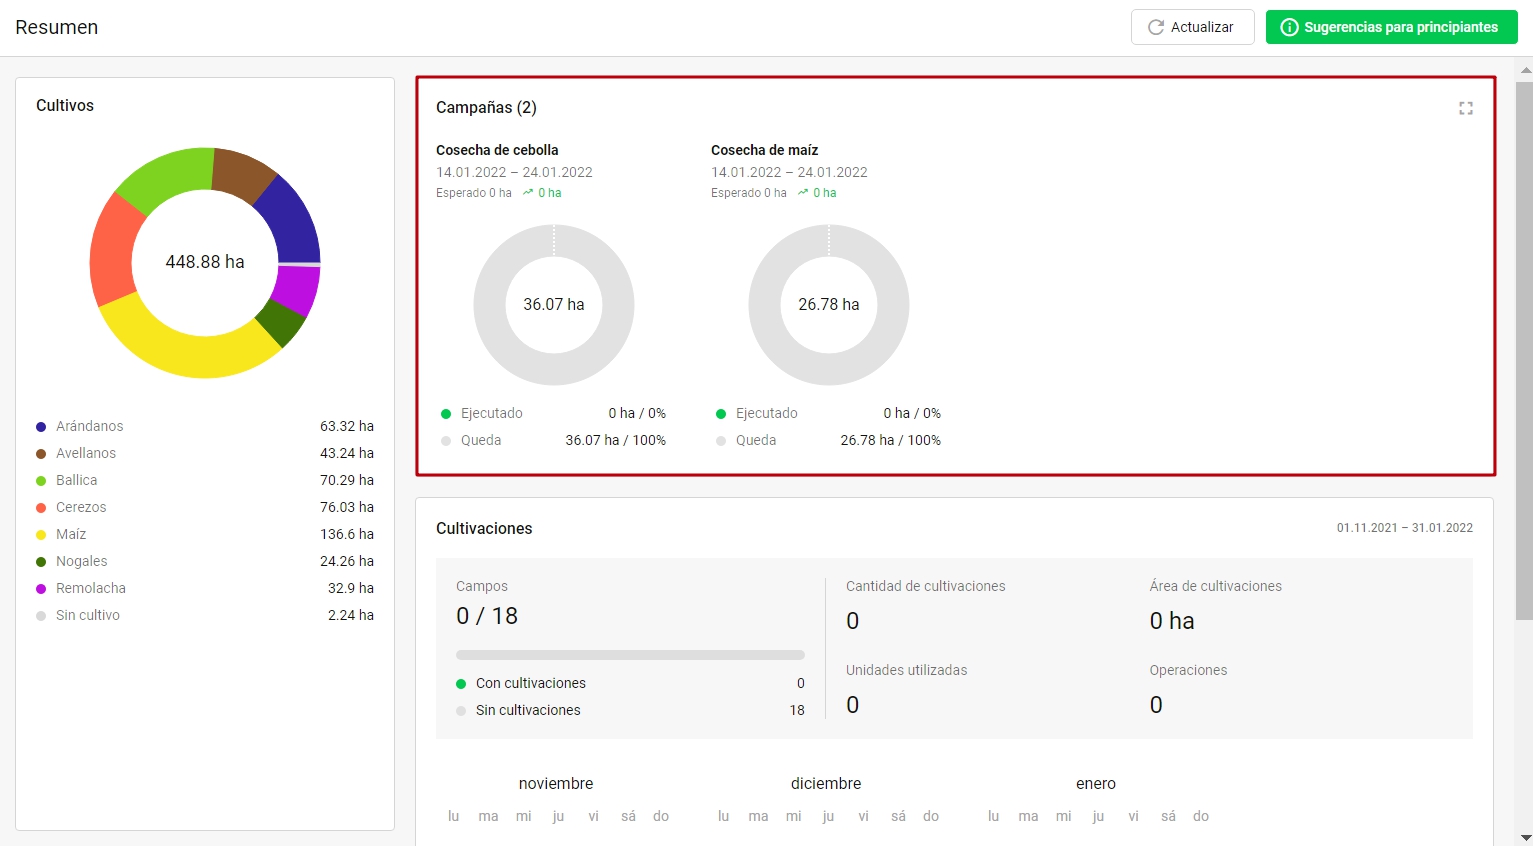Click the green Ejecutado dot under Cosecha de cebolla

(x=446, y=414)
